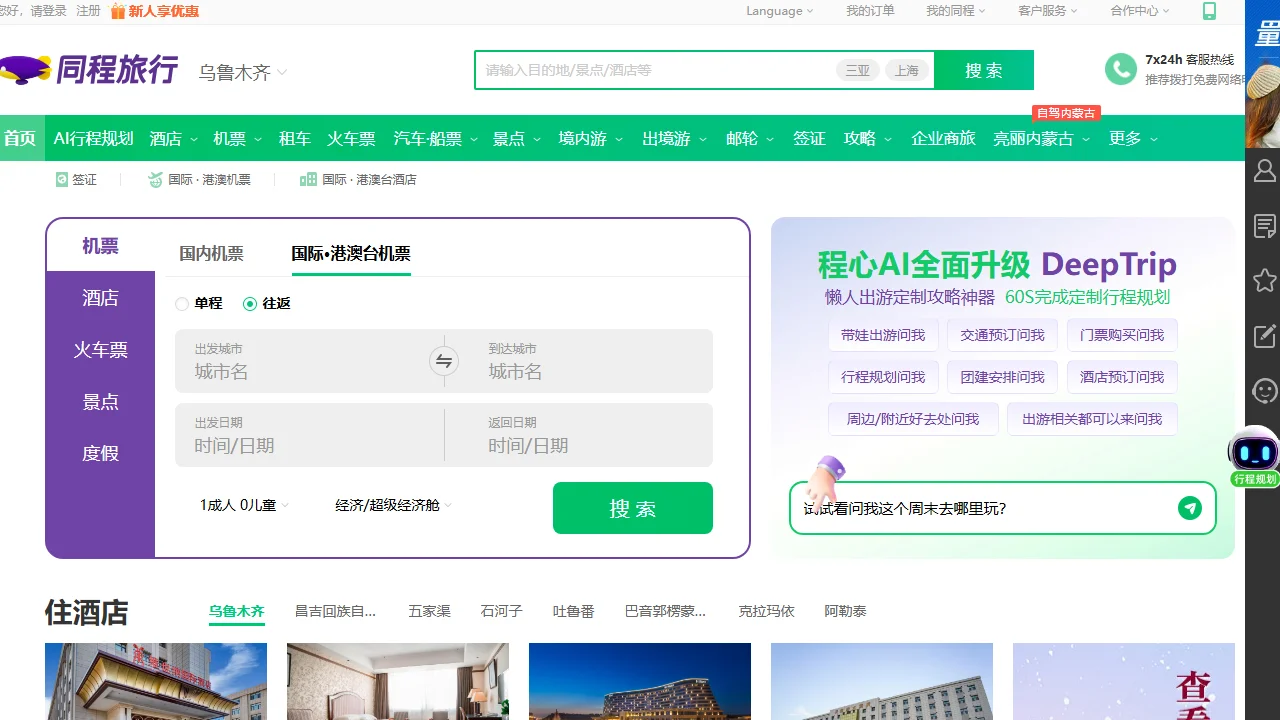Screen dimensions: 1280x720
Task: Click the feedback note icon in right sidebar
Action: coord(1263,226)
